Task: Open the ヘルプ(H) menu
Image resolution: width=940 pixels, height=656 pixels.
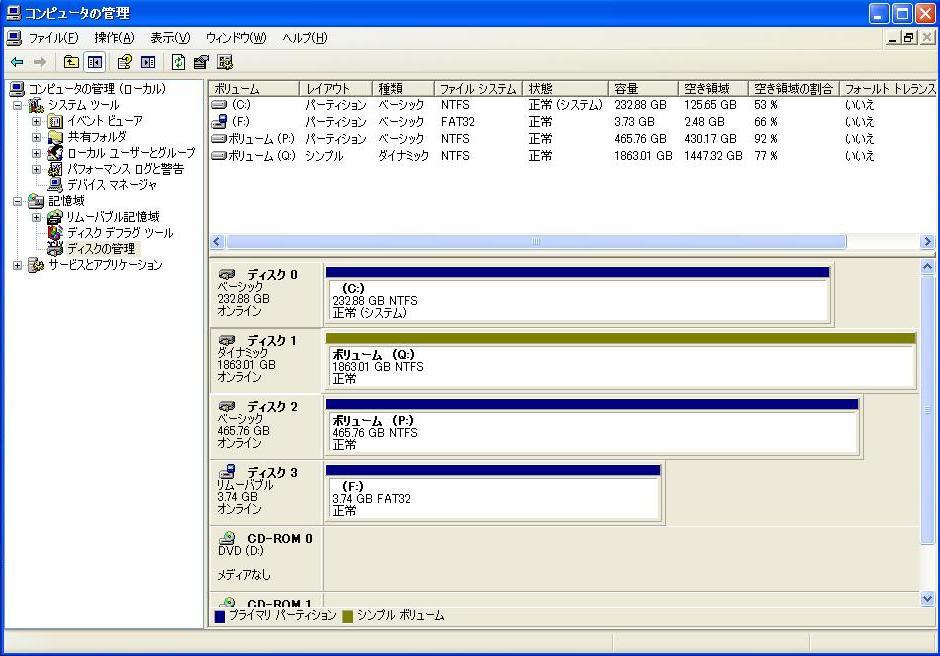Action: pos(305,38)
